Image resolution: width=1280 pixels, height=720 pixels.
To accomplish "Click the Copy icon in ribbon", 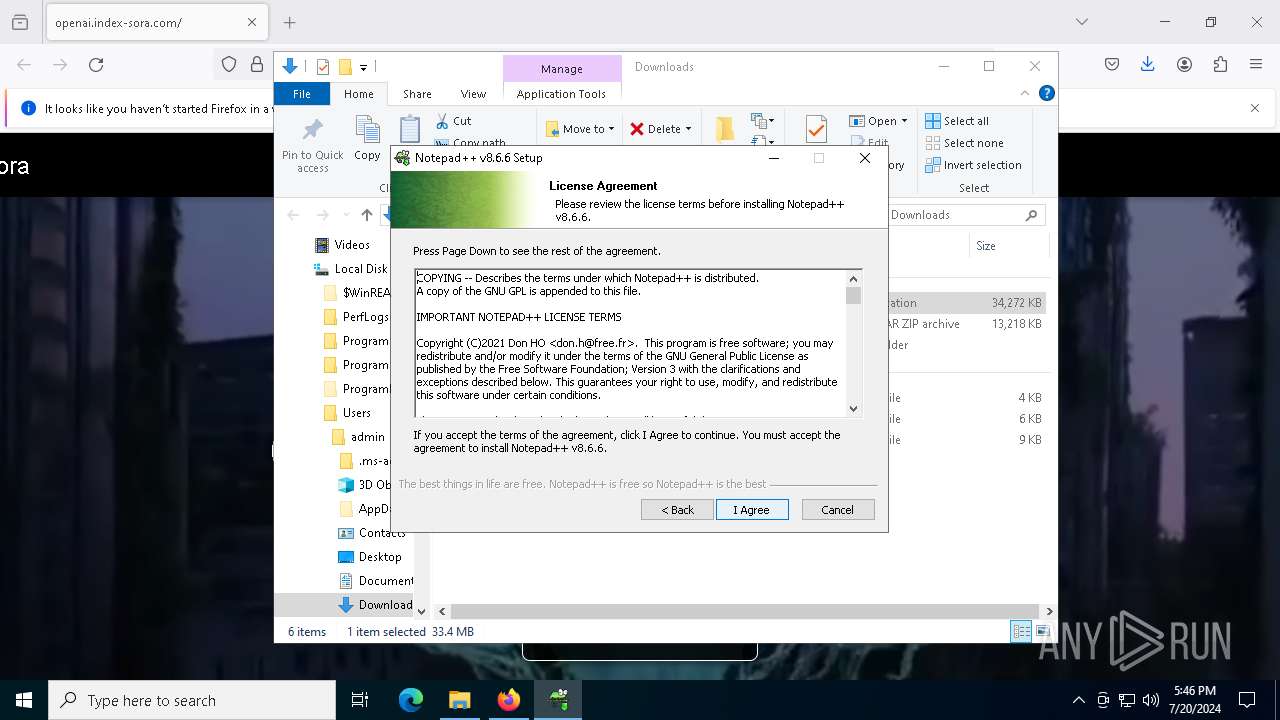I will click(368, 130).
